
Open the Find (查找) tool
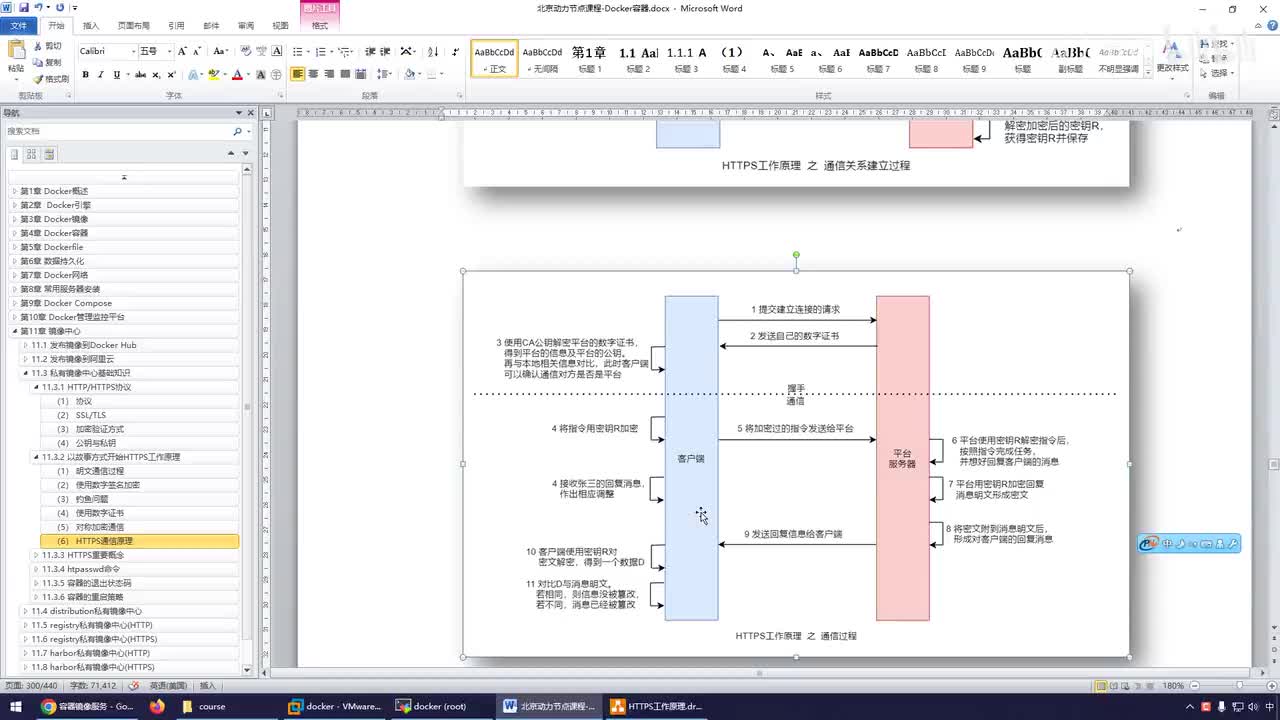(1219, 45)
